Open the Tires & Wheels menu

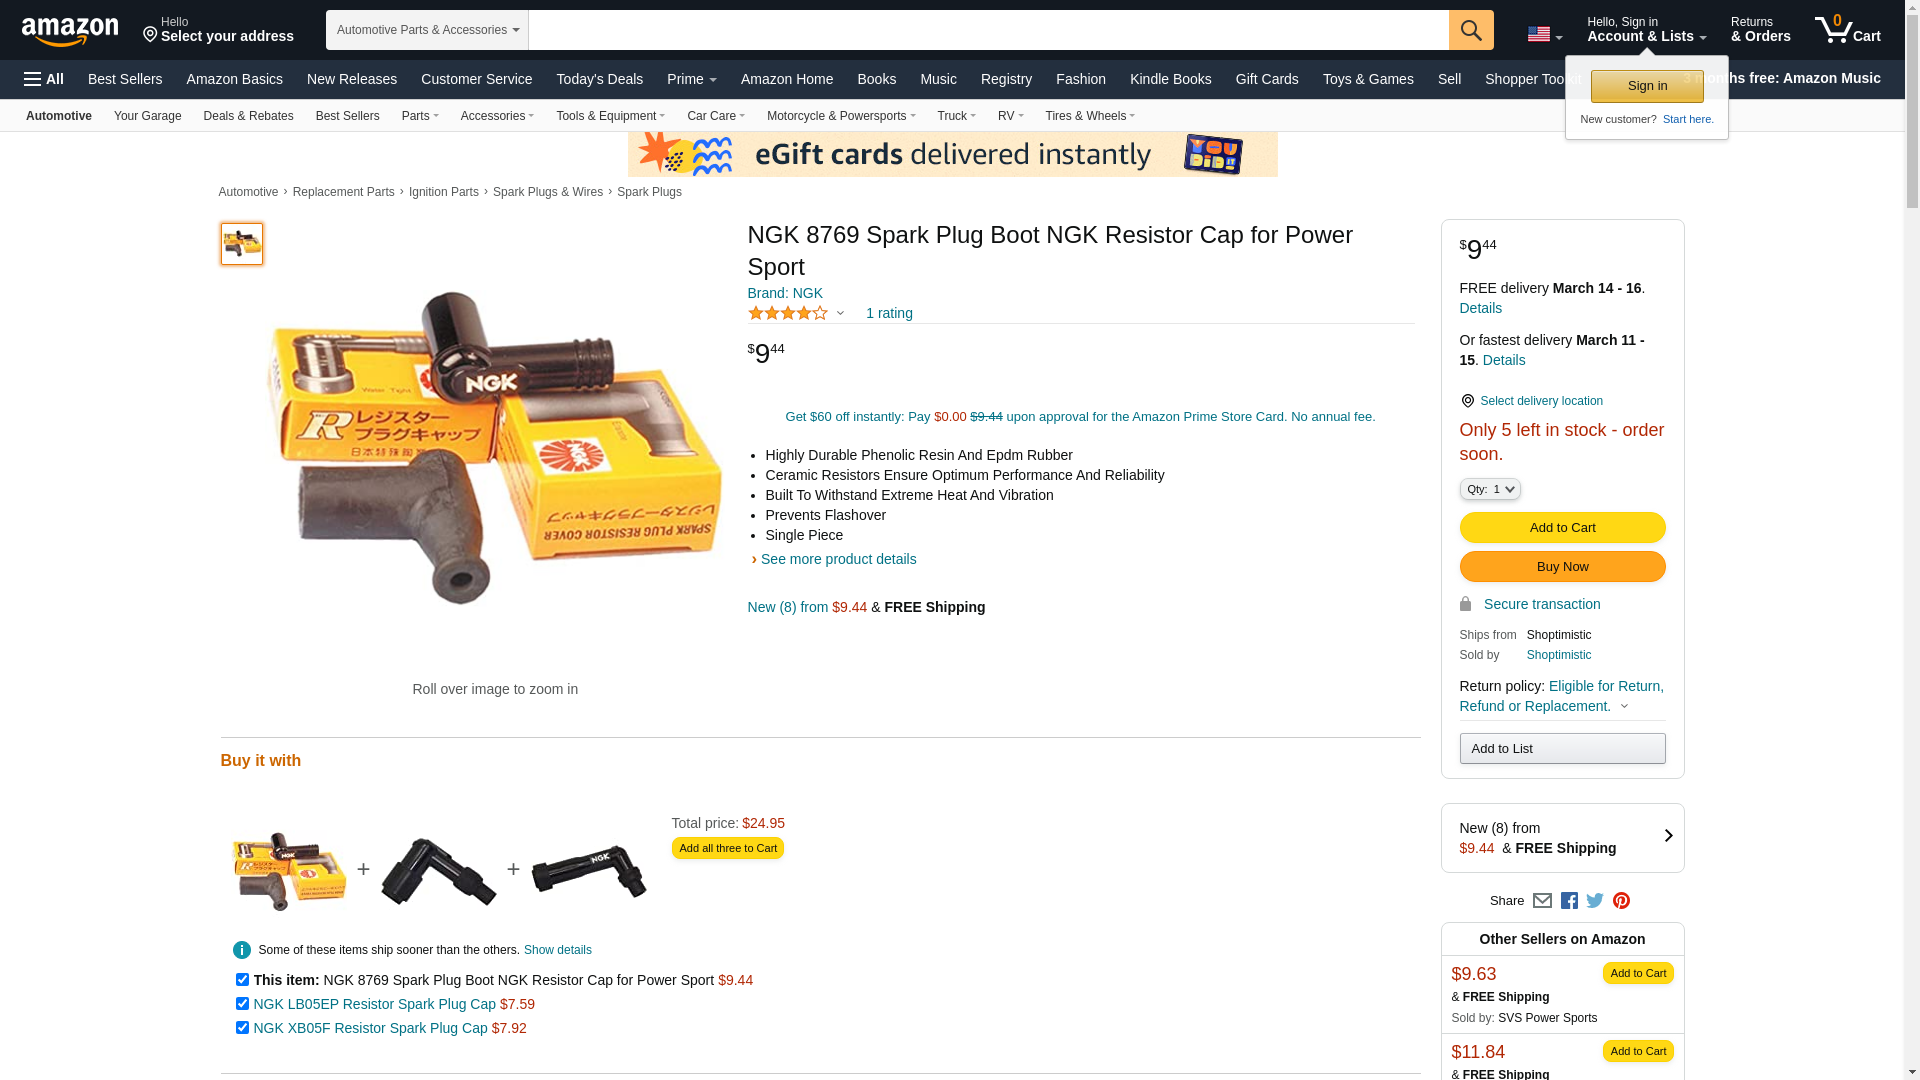pyautogui.click(x=1090, y=116)
